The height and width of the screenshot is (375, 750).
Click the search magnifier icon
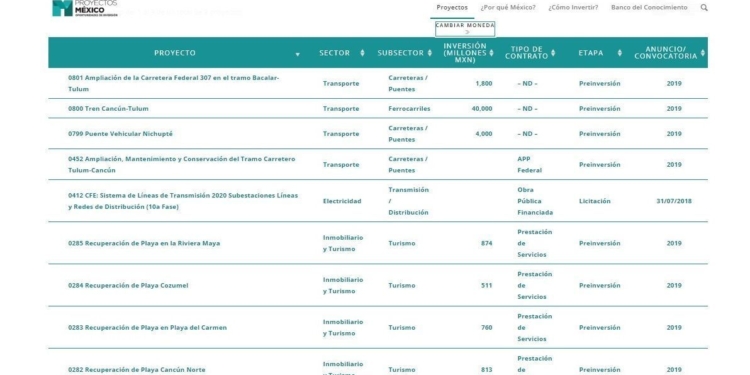click(704, 8)
